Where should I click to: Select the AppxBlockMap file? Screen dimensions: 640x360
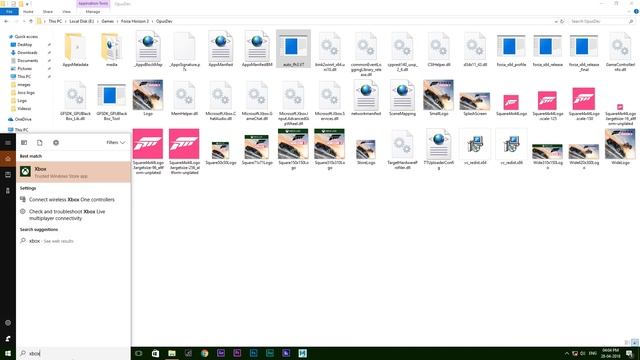point(148,50)
